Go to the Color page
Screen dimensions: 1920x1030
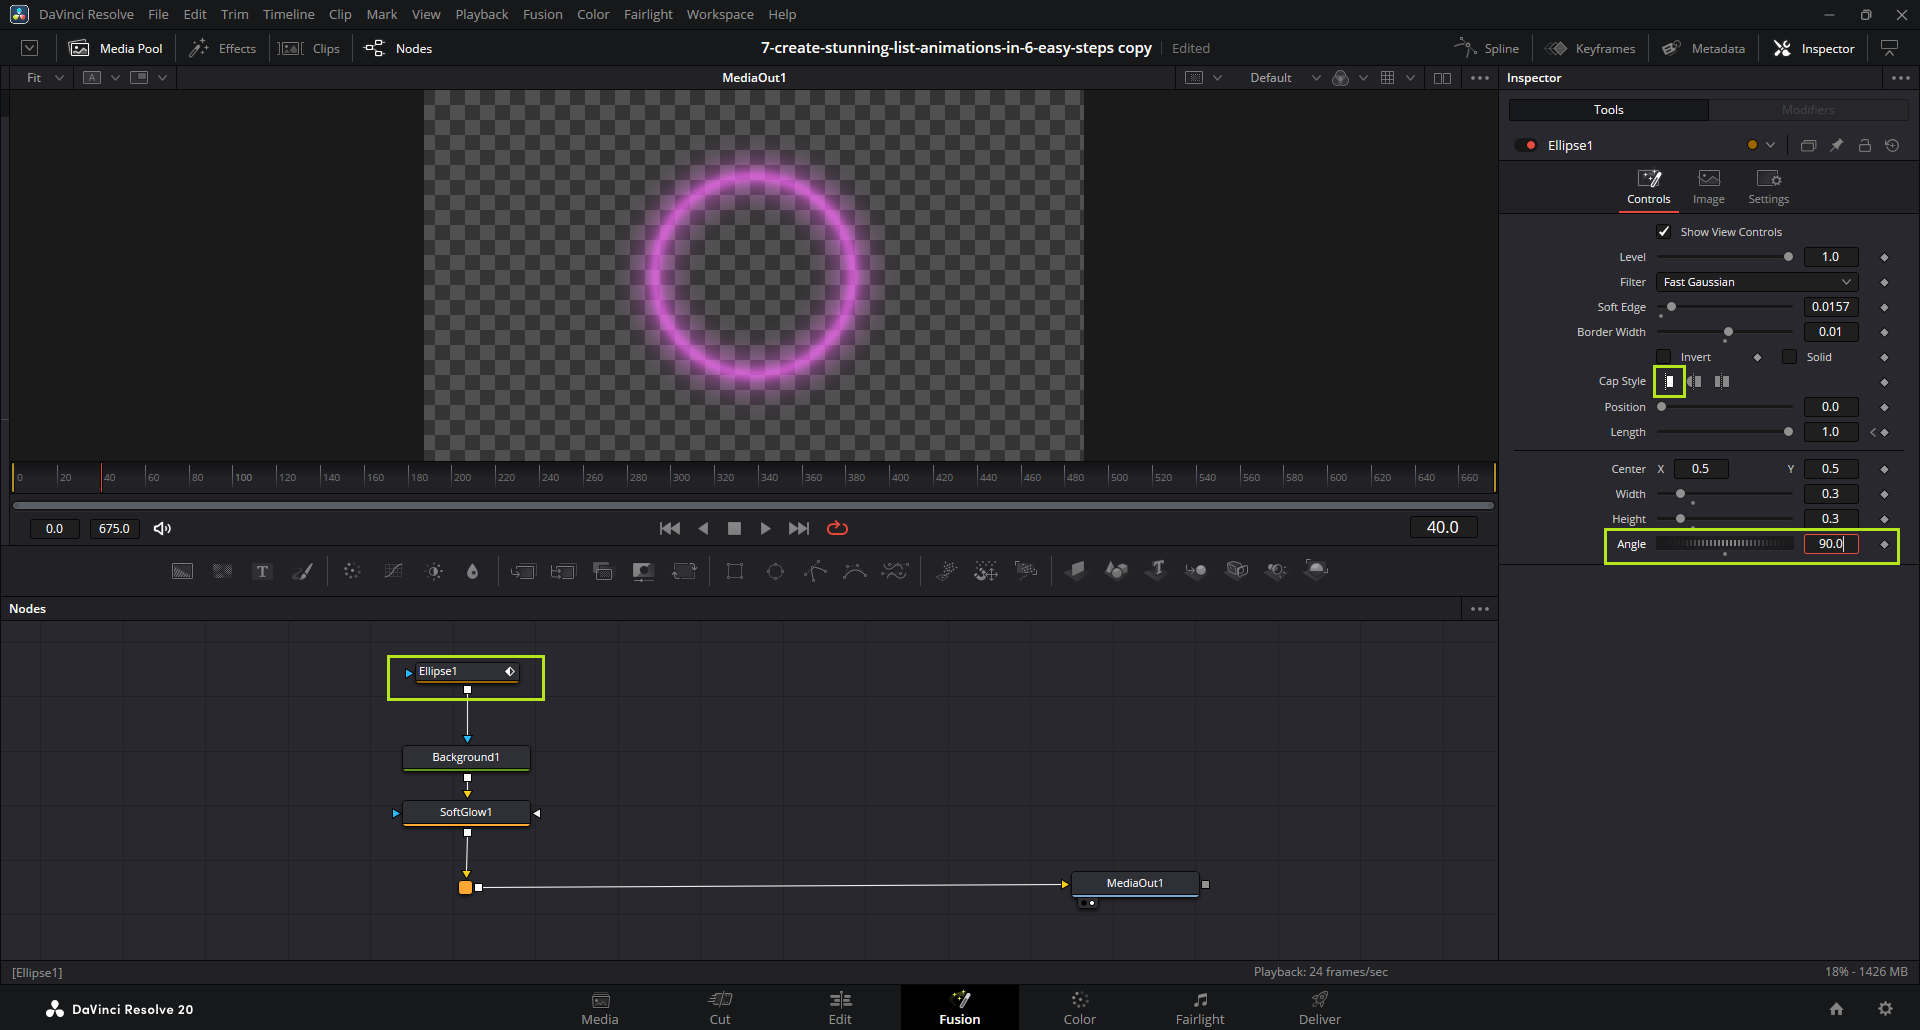click(x=1079, y=1007)
